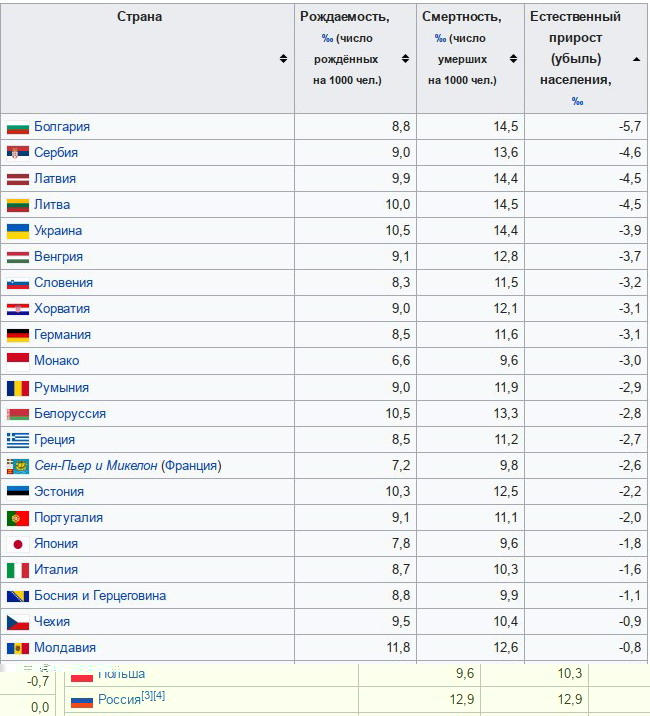Click the Germany flag icon
The image size is (650, 716).
[17, 335]
